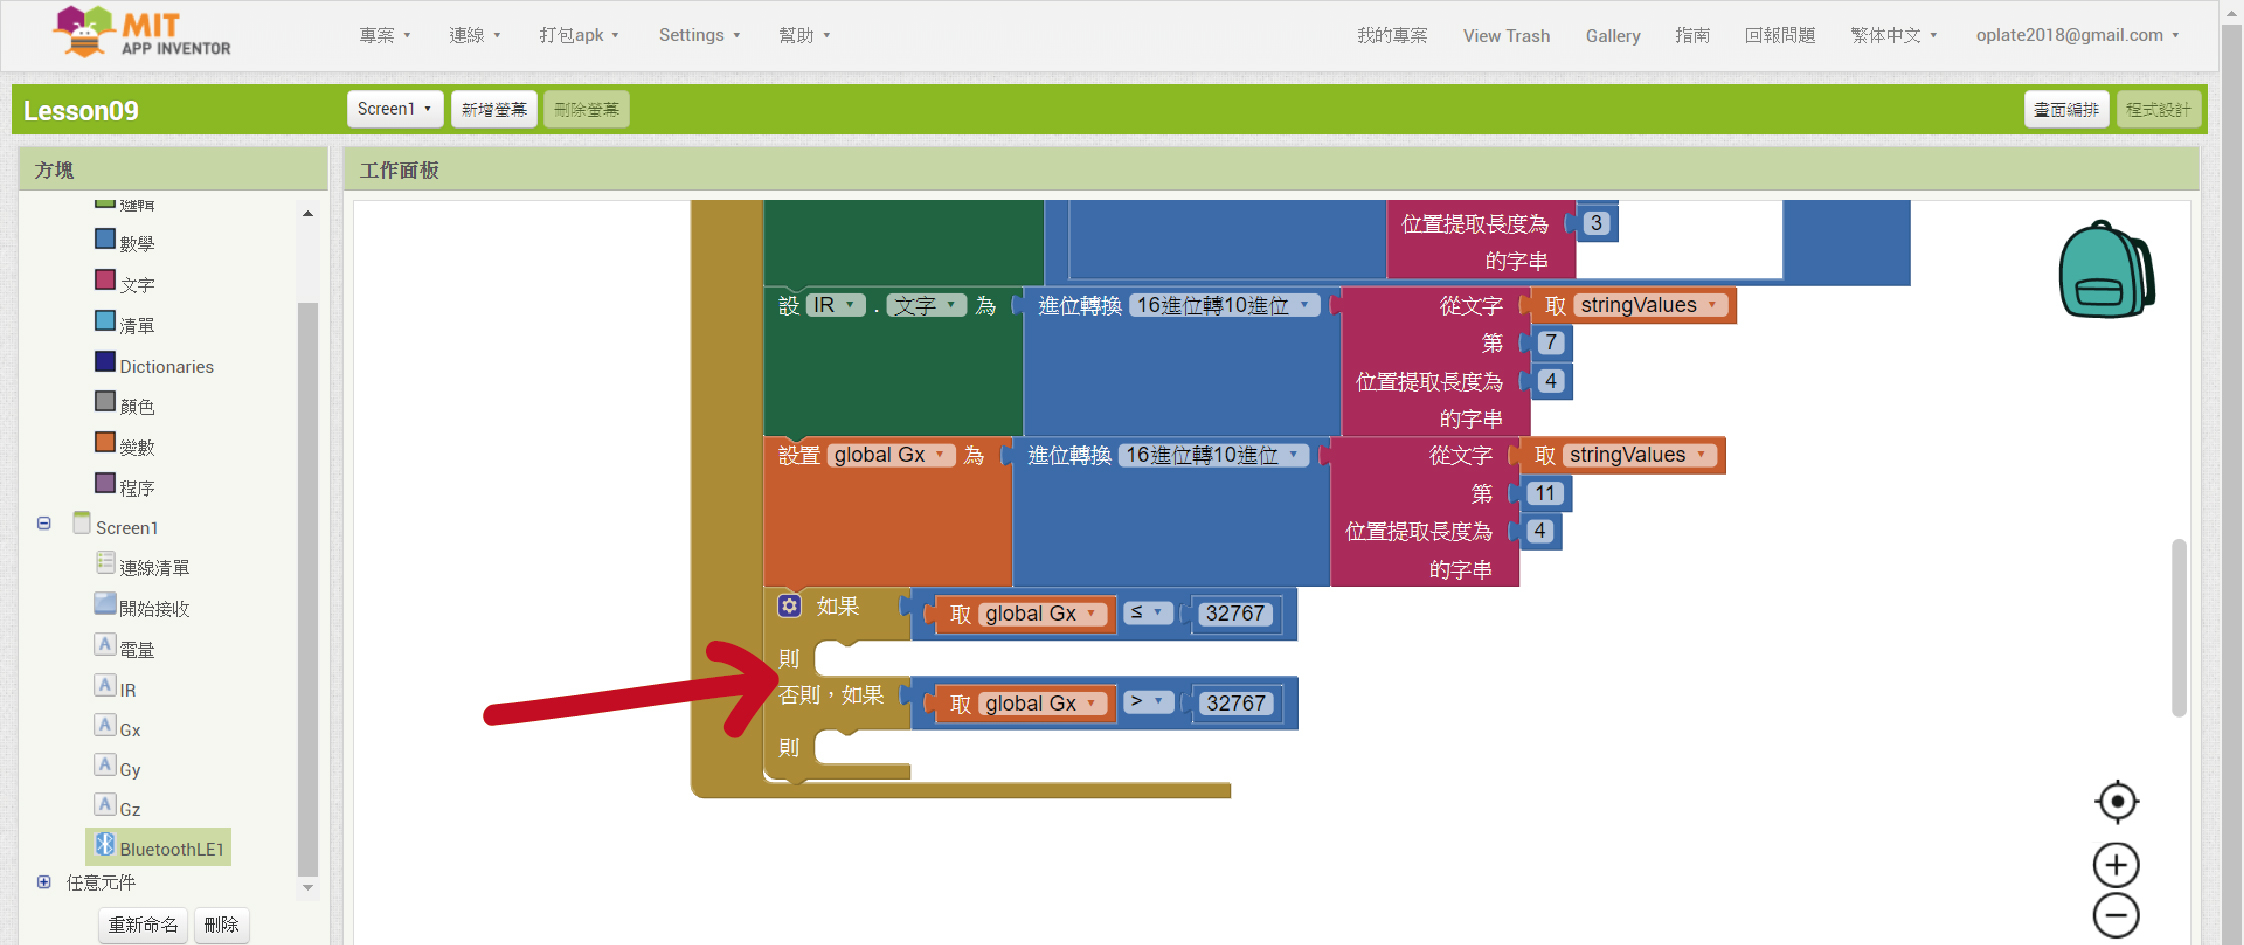Viewport: 2244px width, 945px height.
Task: Zoom out with the minus icon
Action: (x=2116, y=916)
